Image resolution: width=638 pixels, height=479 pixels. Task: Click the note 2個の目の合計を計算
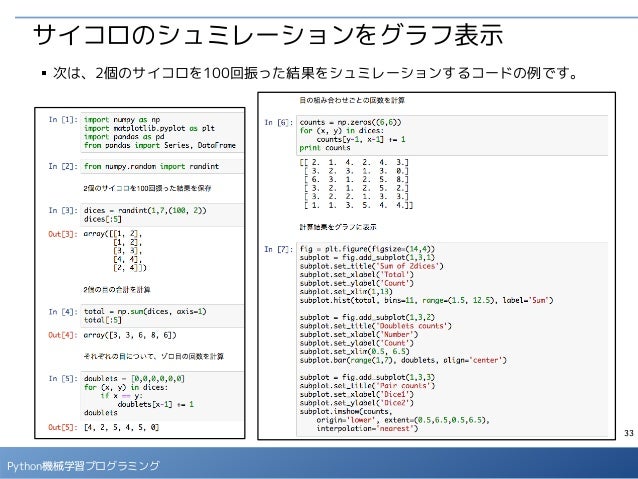[117, 290]
